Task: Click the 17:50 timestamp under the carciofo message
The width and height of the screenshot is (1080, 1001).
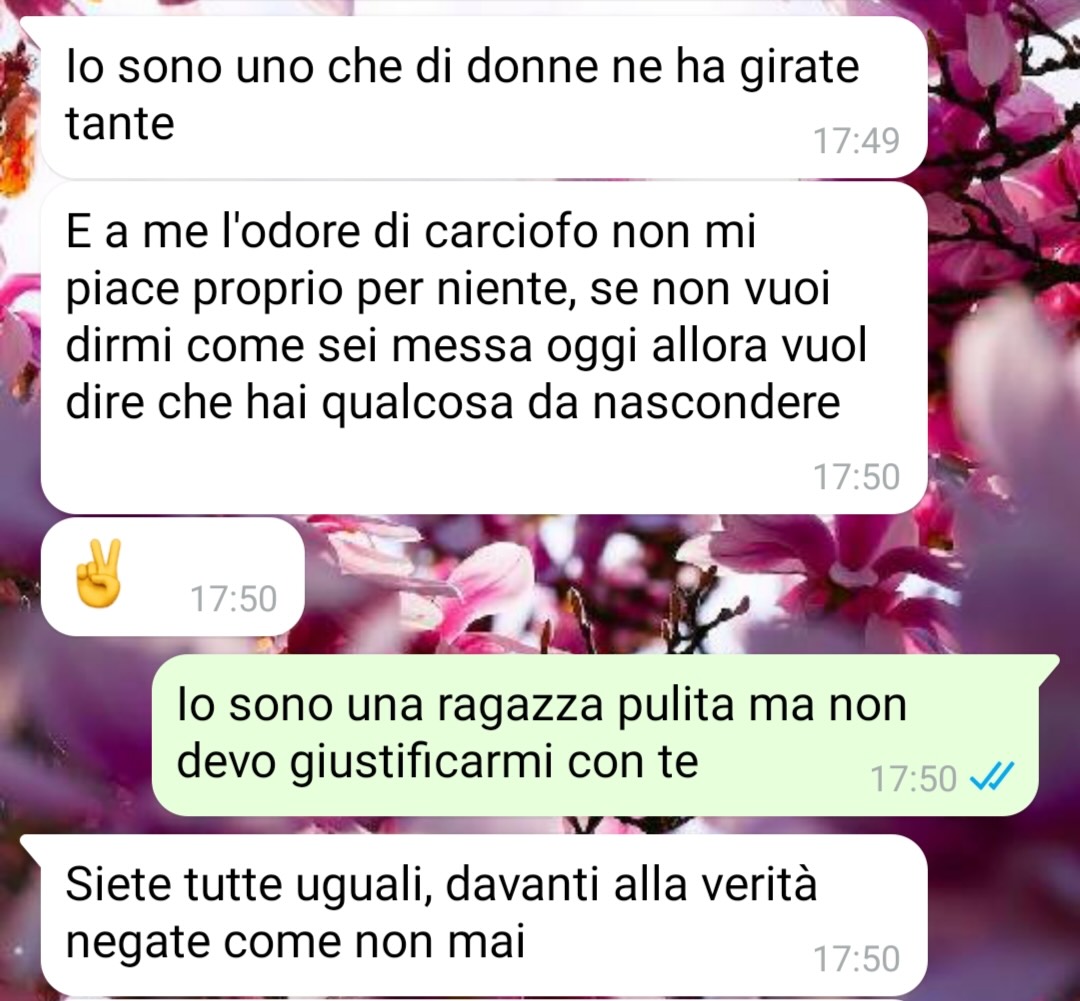Action: click(856, 477)
